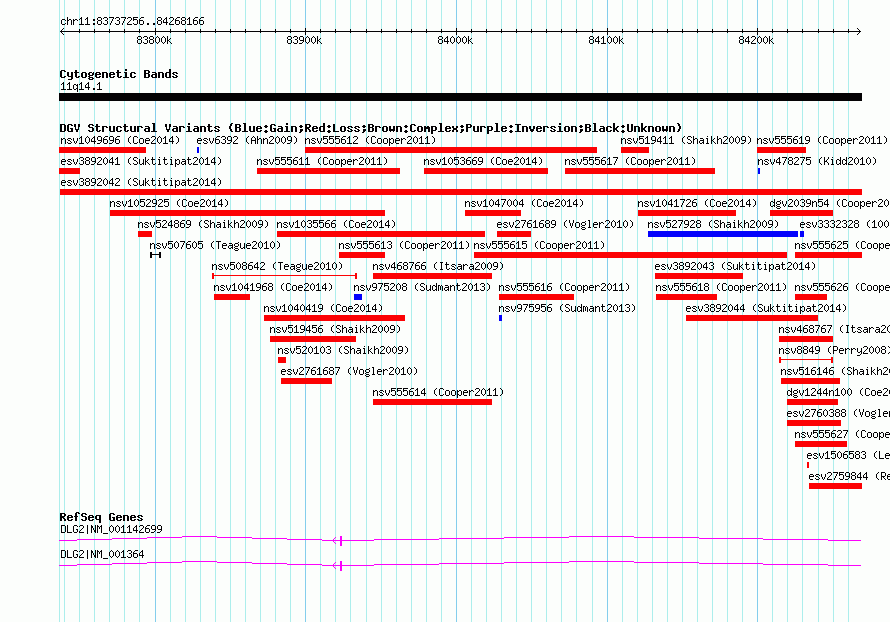The height and width of the screenshot is (622, 890).
Task: Select the nsv468767 variant label
Action: [x=834, y=329]
